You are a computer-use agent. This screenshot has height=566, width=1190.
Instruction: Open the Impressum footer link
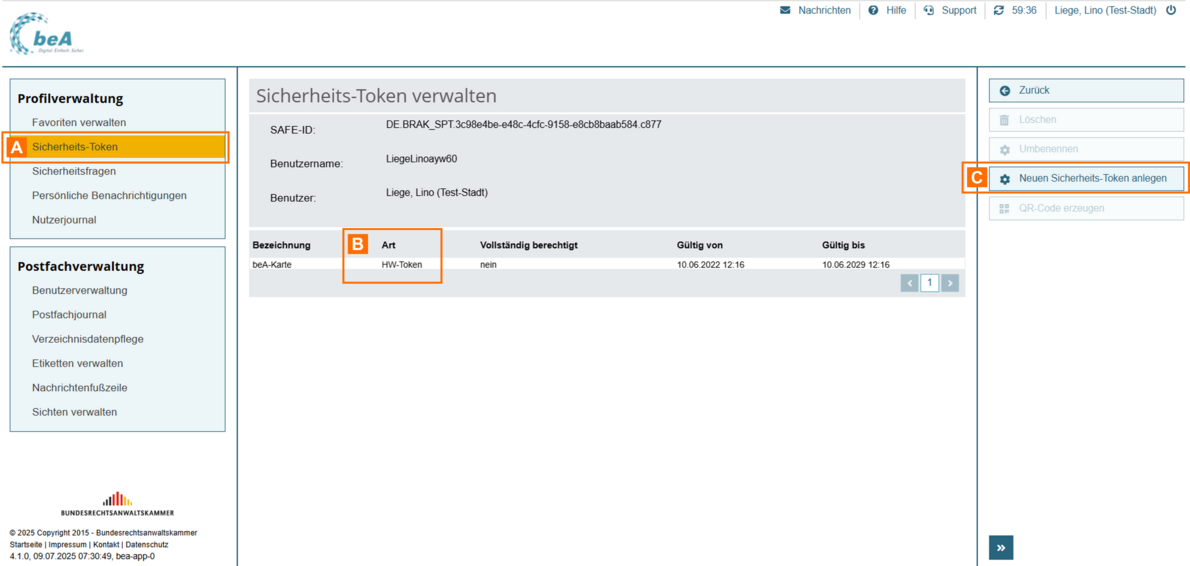(x=68, y=545)
